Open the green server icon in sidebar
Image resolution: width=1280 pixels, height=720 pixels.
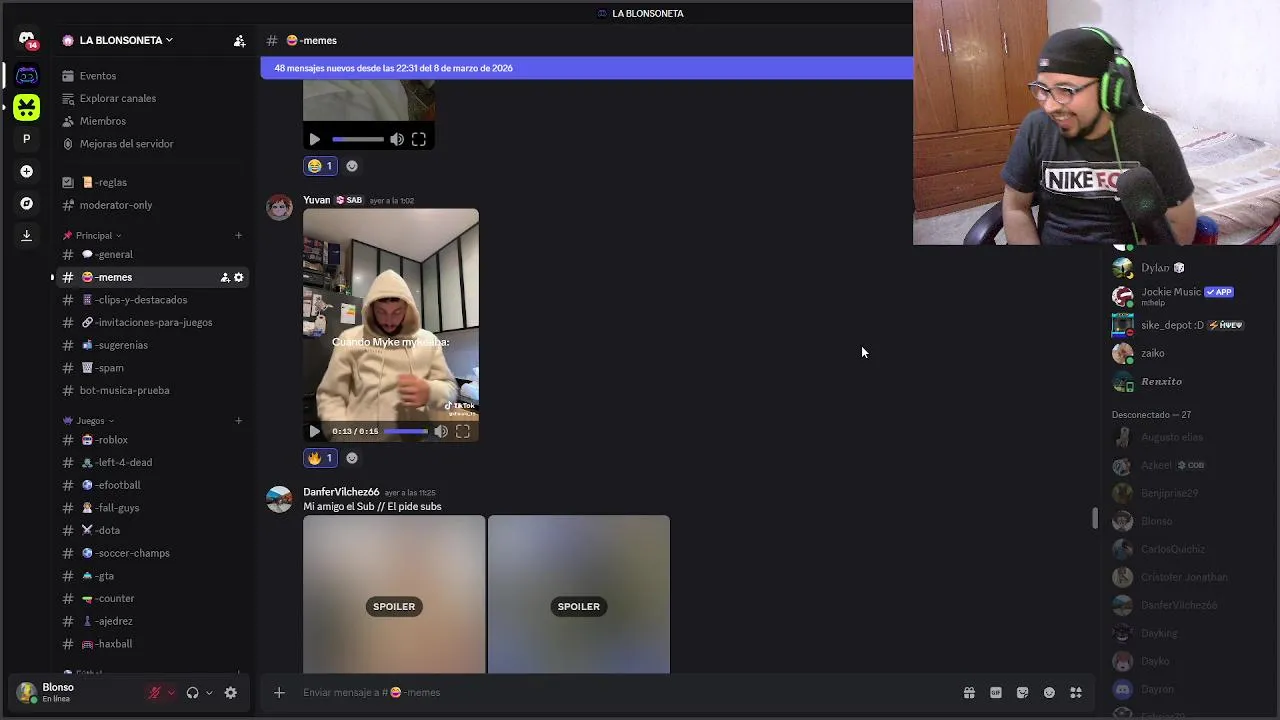coord(27,107)
